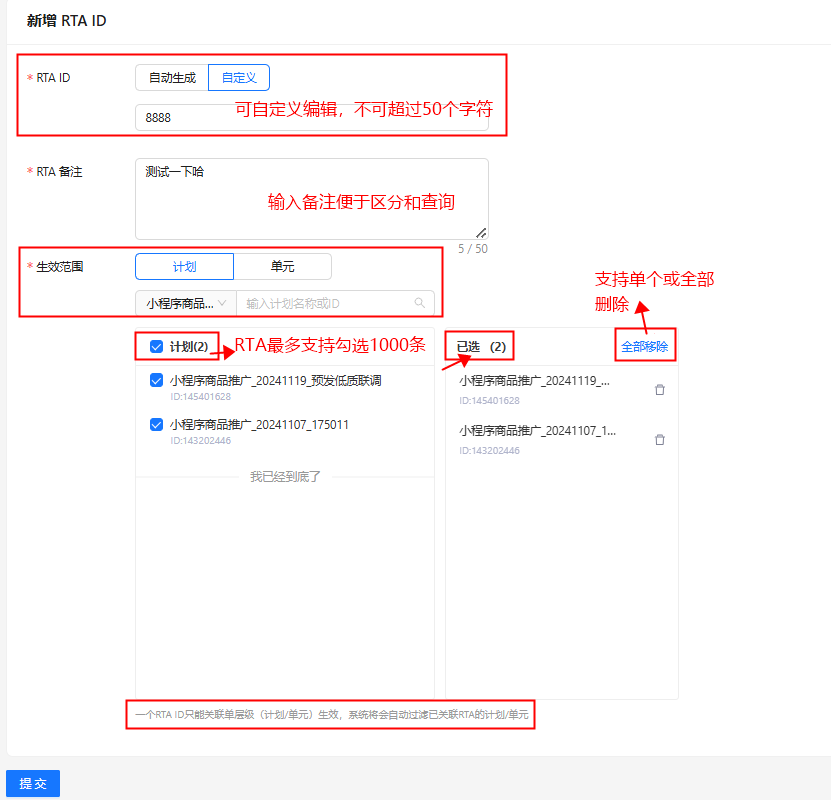Toggle the 计划(2) select-all checkbox
This screenshot has width=831, height=800.
pos(156,347)
